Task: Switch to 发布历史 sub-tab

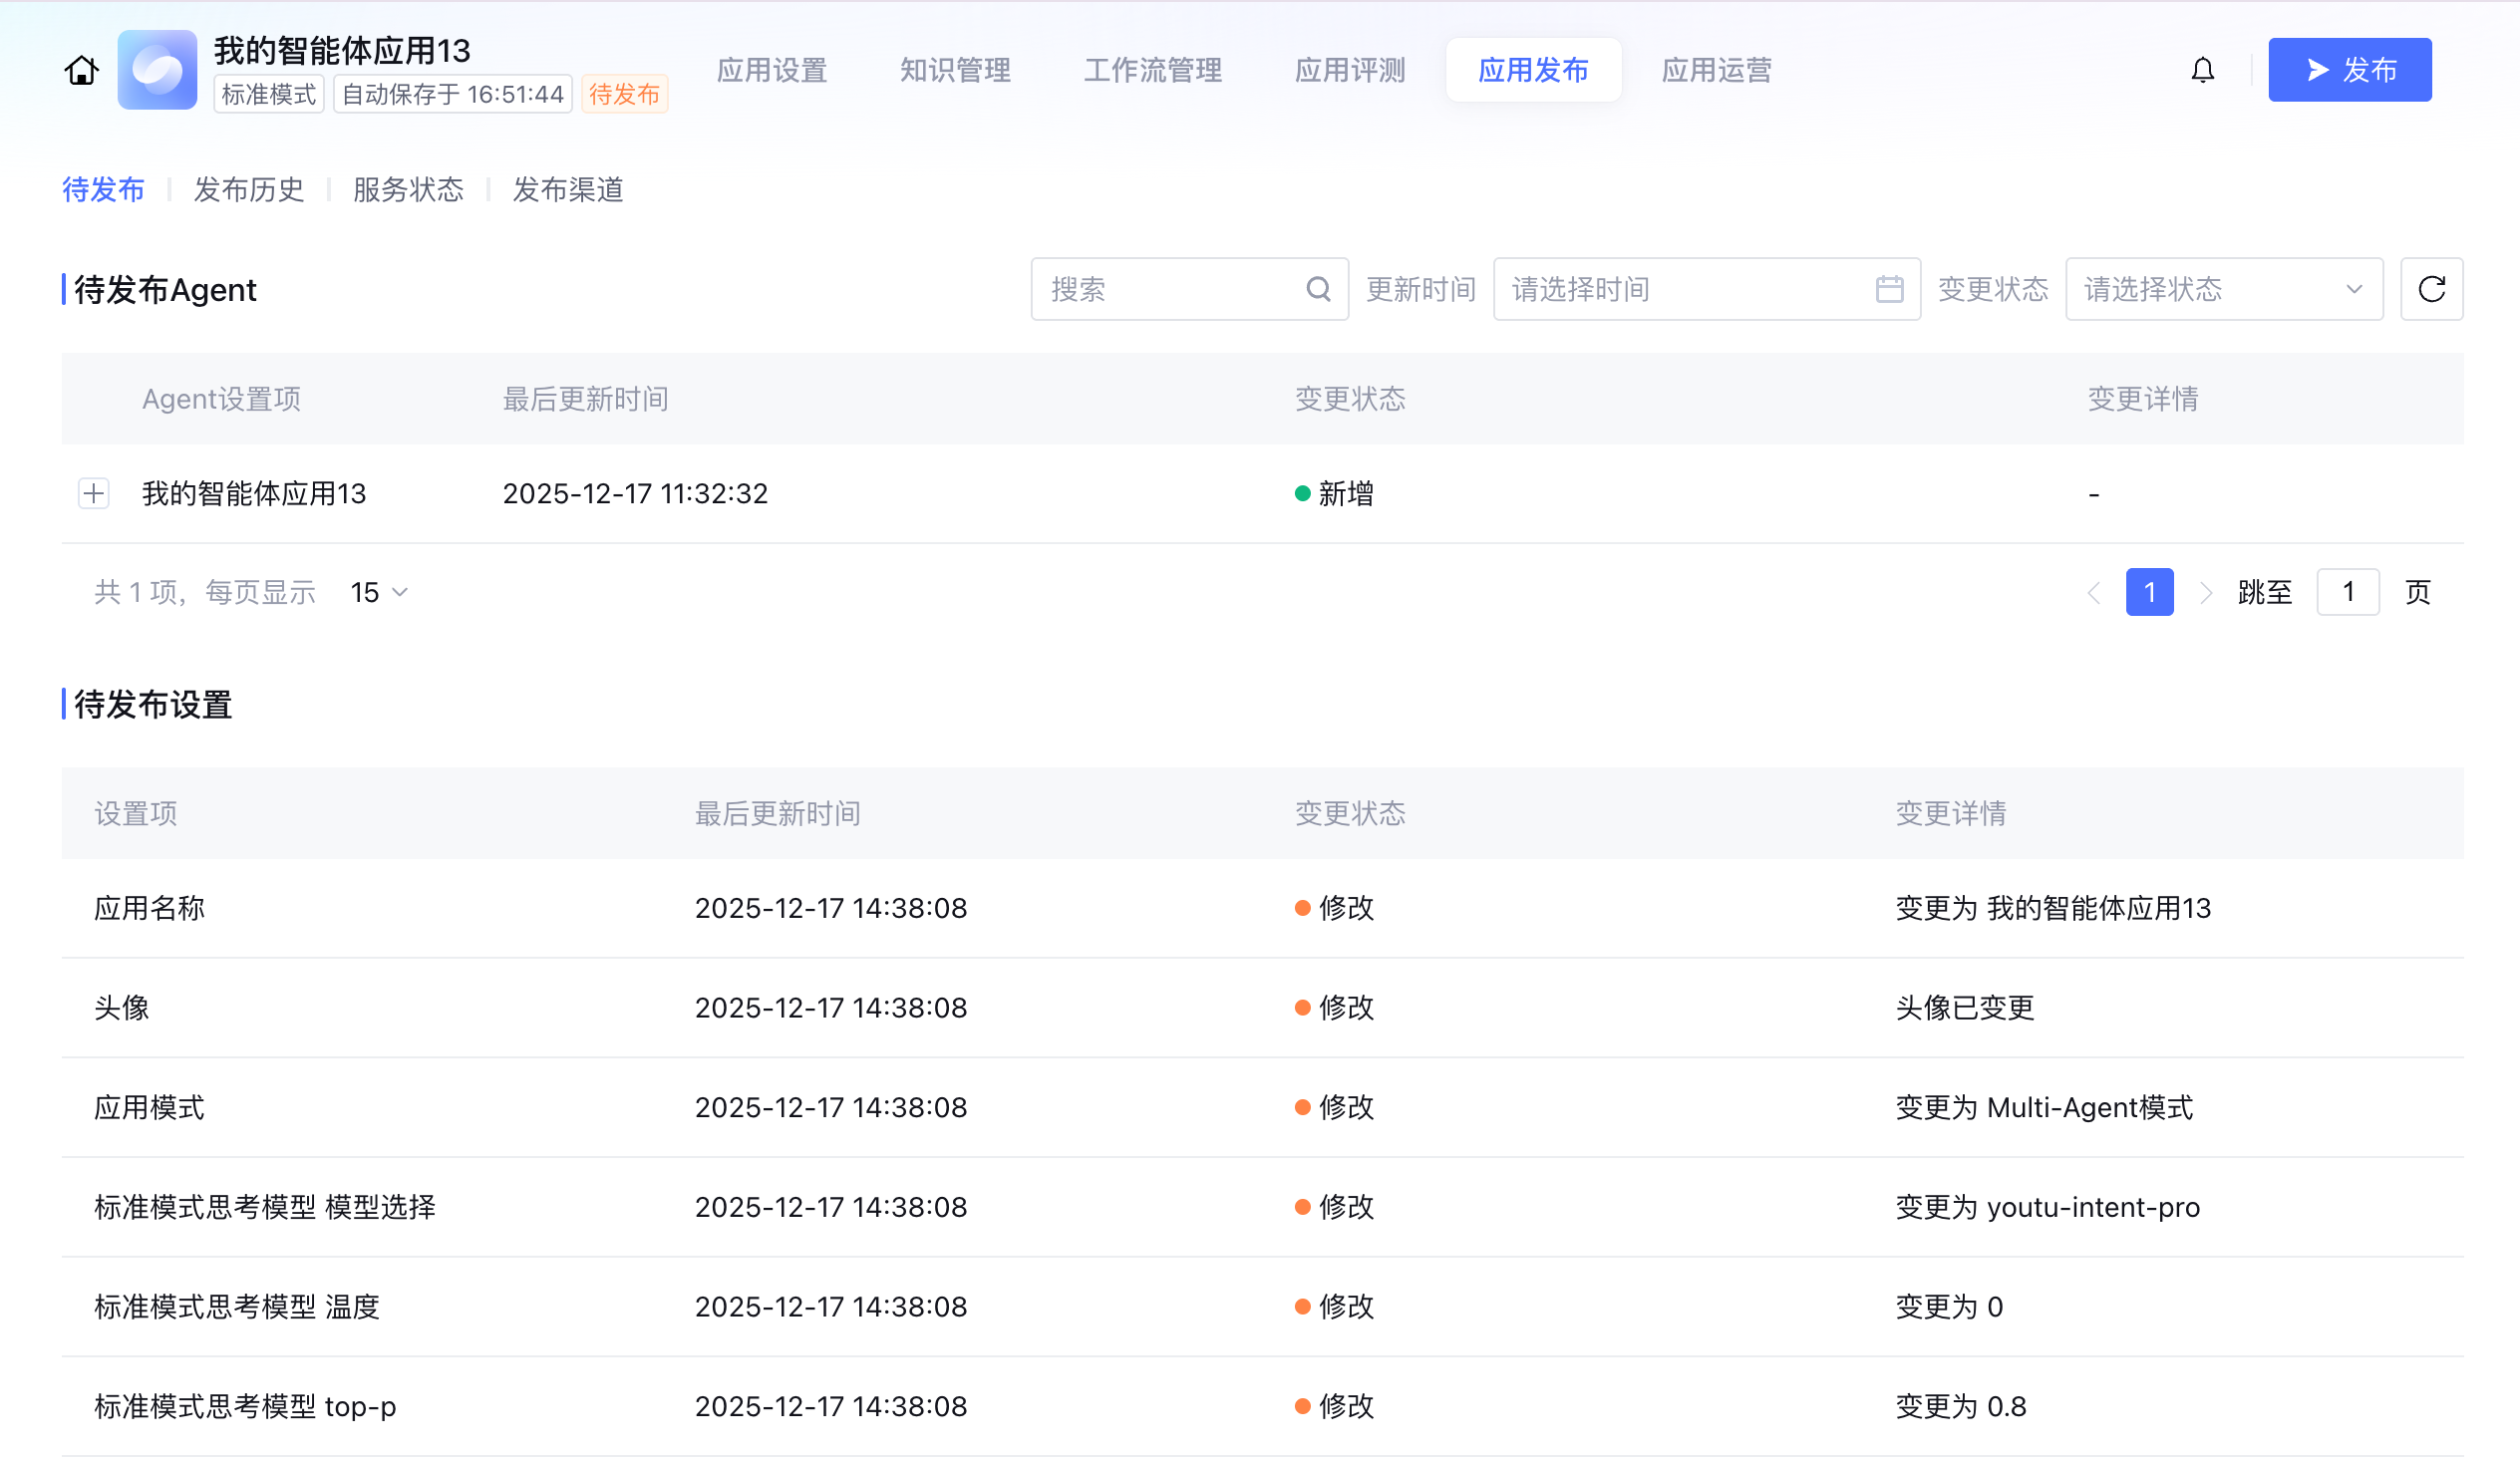Action: click(248, 189)
